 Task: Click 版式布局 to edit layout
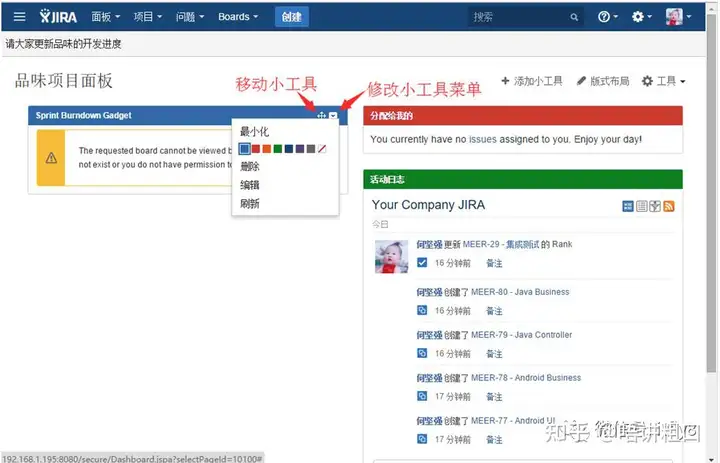pyautogui.click(x=603, y=81)
